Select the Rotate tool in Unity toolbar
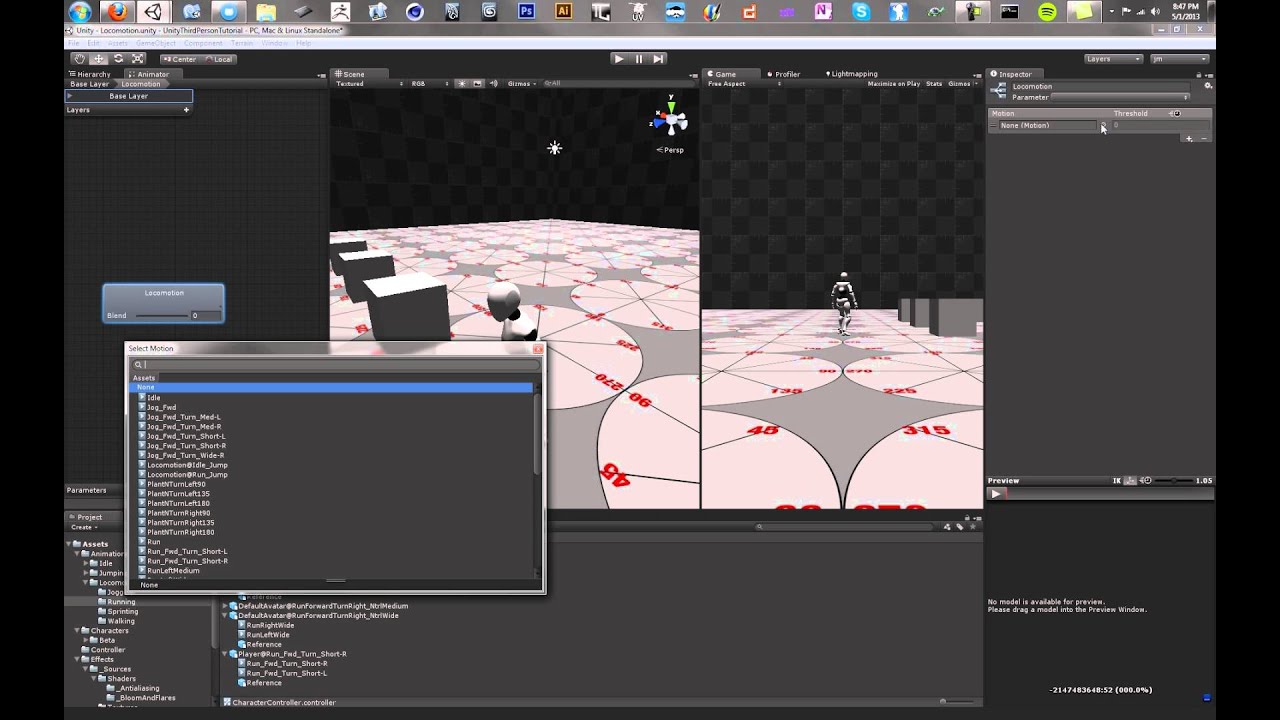Viewport: 1280px width, 720px height. click(118, 59)
